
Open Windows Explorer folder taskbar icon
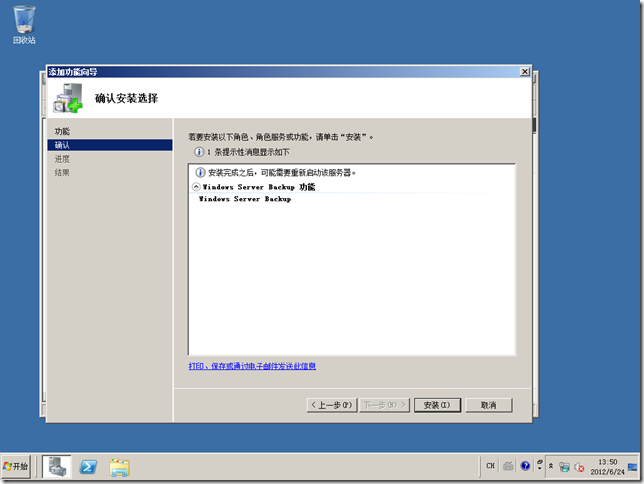pyautogui.click(x=120, y=468)
